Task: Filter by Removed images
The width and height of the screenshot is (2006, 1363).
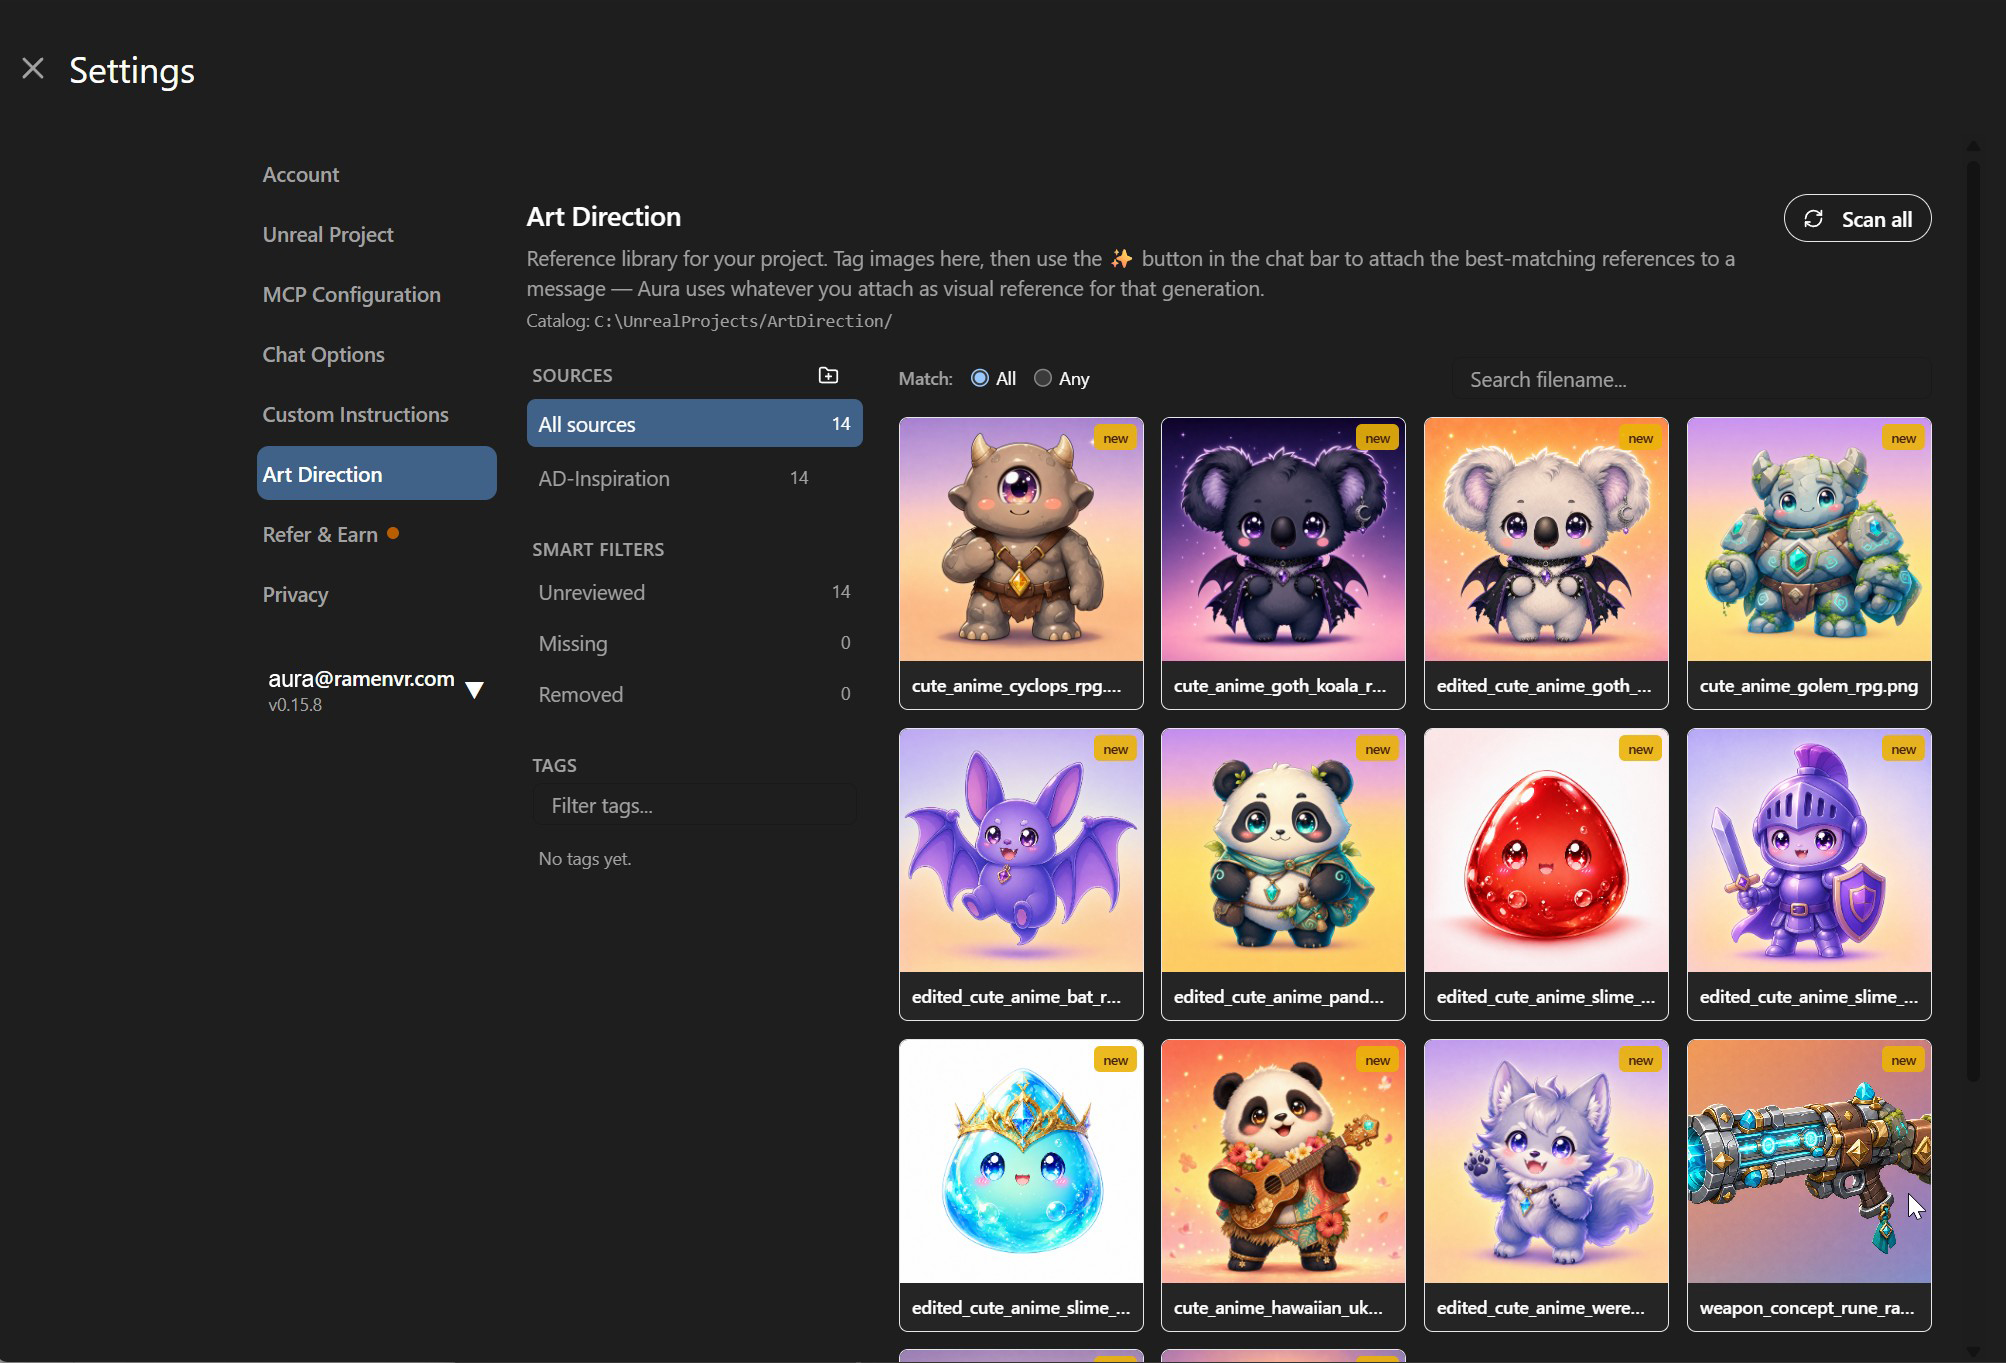Action: [694, 694]
